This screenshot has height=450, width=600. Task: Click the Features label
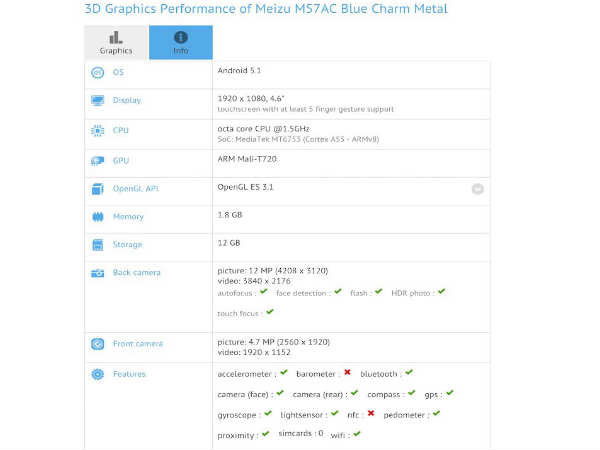tap(129, 374)
